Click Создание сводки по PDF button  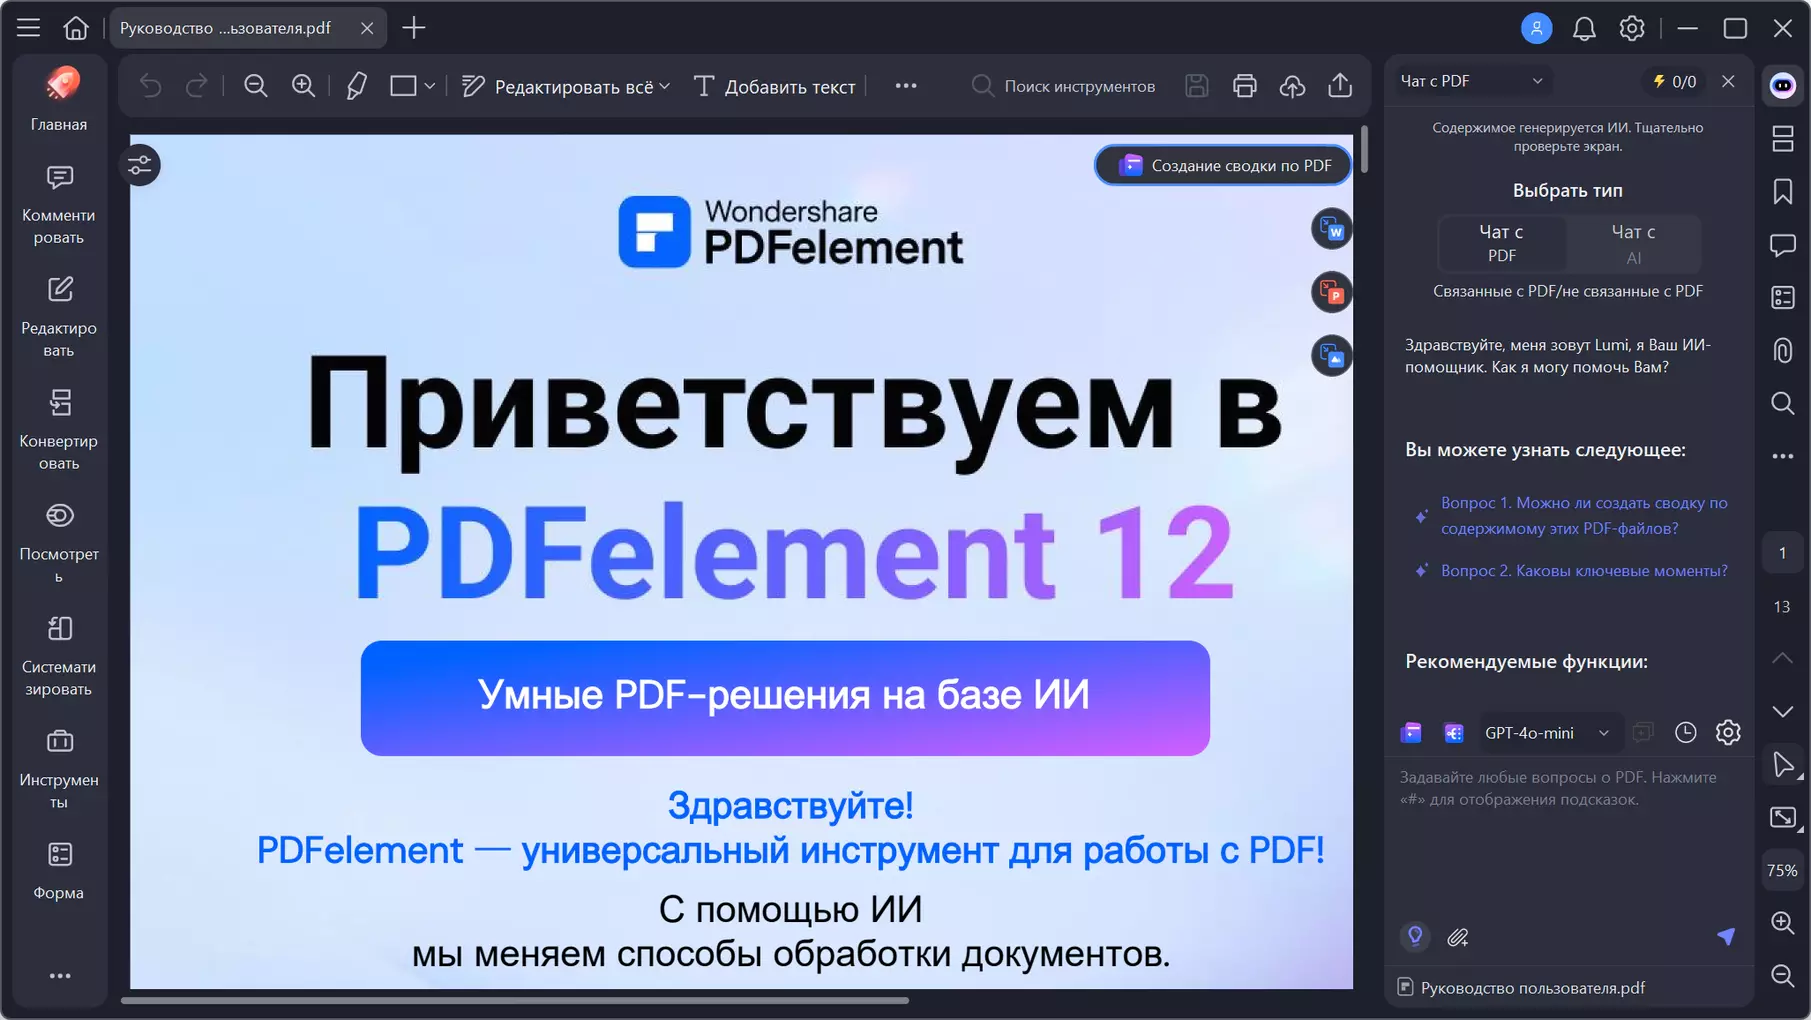pyautogui.click(x=1223, y=165)
